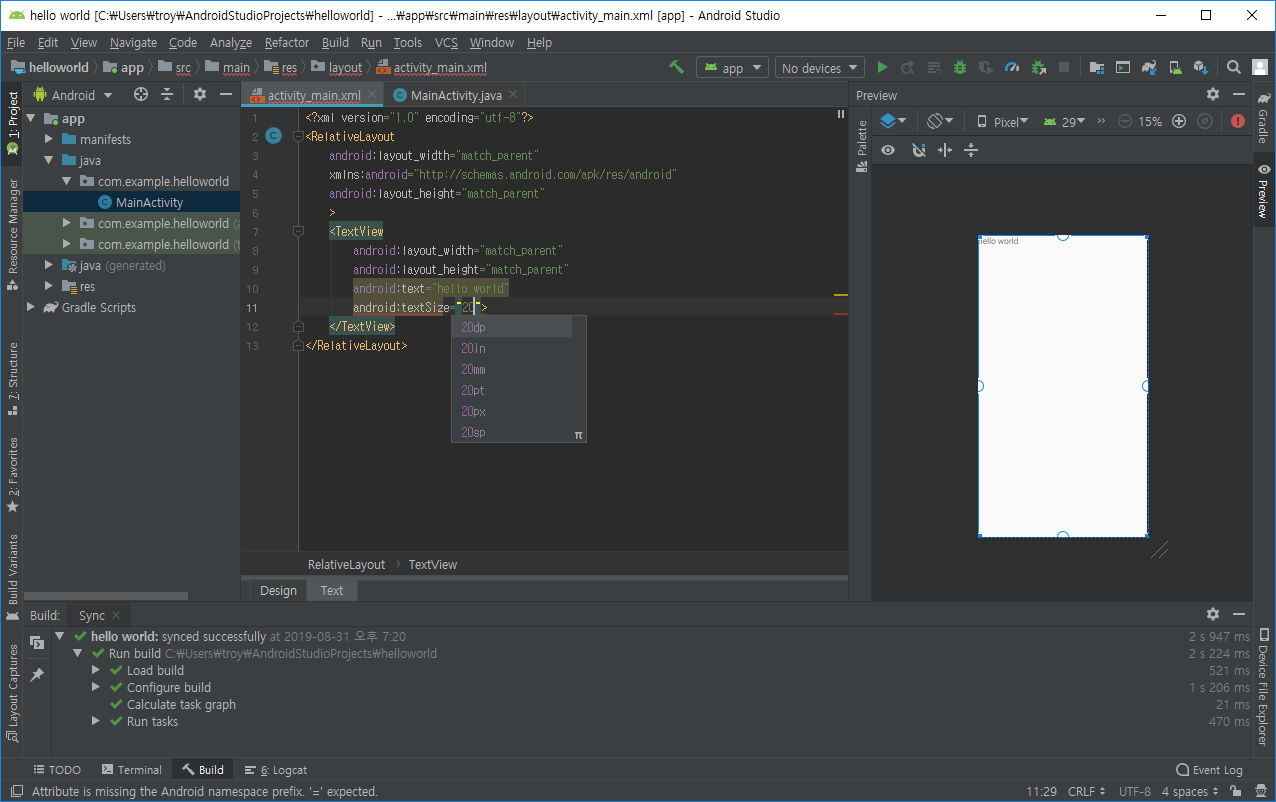Image resolution: width=1276 pixels, height=802 pixels.
Task: Open the SDK Manager icon
Action: [1201, 67]
